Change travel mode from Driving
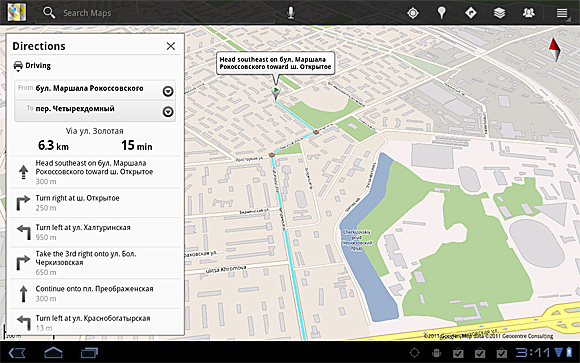Viewport: 580px width, 363px height. pyautogui.click(x=32, y=65)
